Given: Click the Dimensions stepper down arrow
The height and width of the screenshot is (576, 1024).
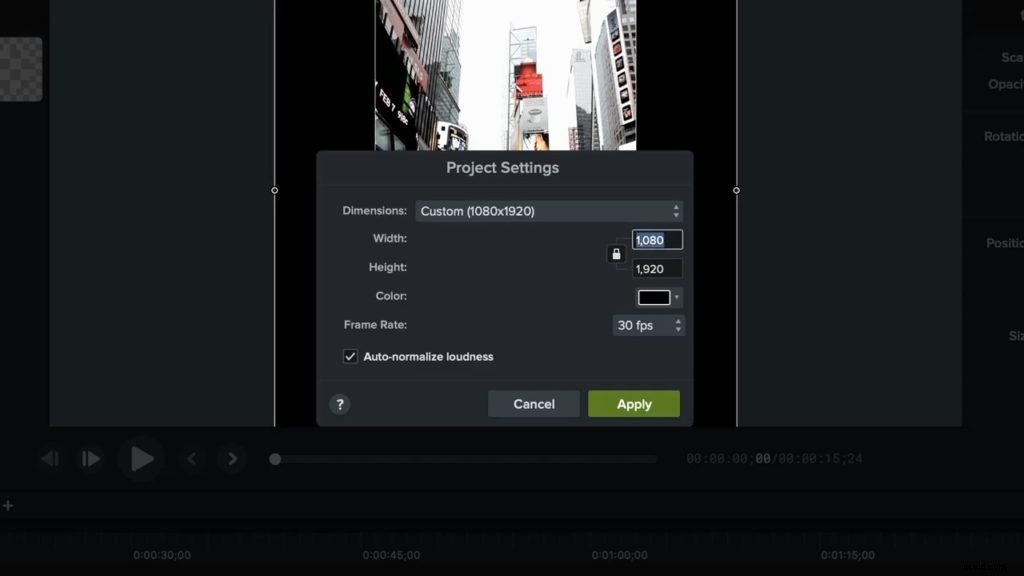Looking at the screenshot, I should pos(676,215).
